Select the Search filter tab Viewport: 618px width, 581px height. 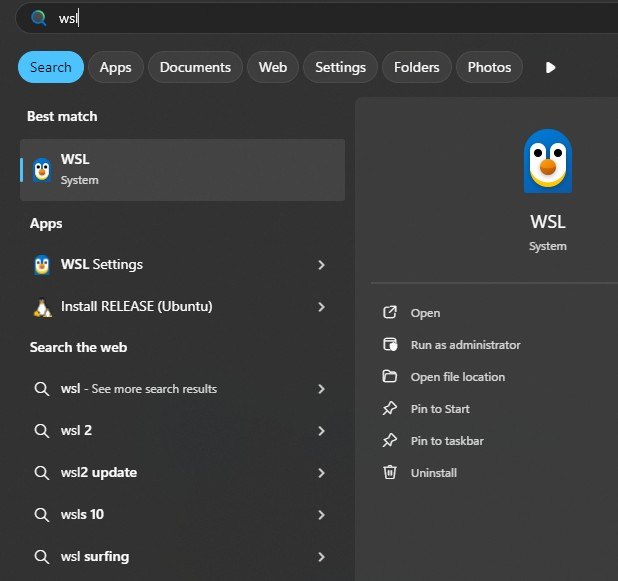click(x=51, y=67)
